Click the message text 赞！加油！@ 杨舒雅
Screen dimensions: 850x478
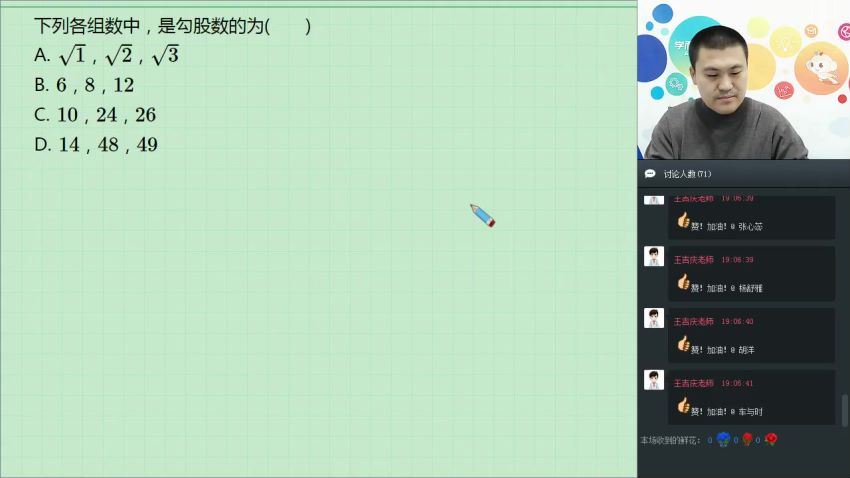tap(726, 289)
